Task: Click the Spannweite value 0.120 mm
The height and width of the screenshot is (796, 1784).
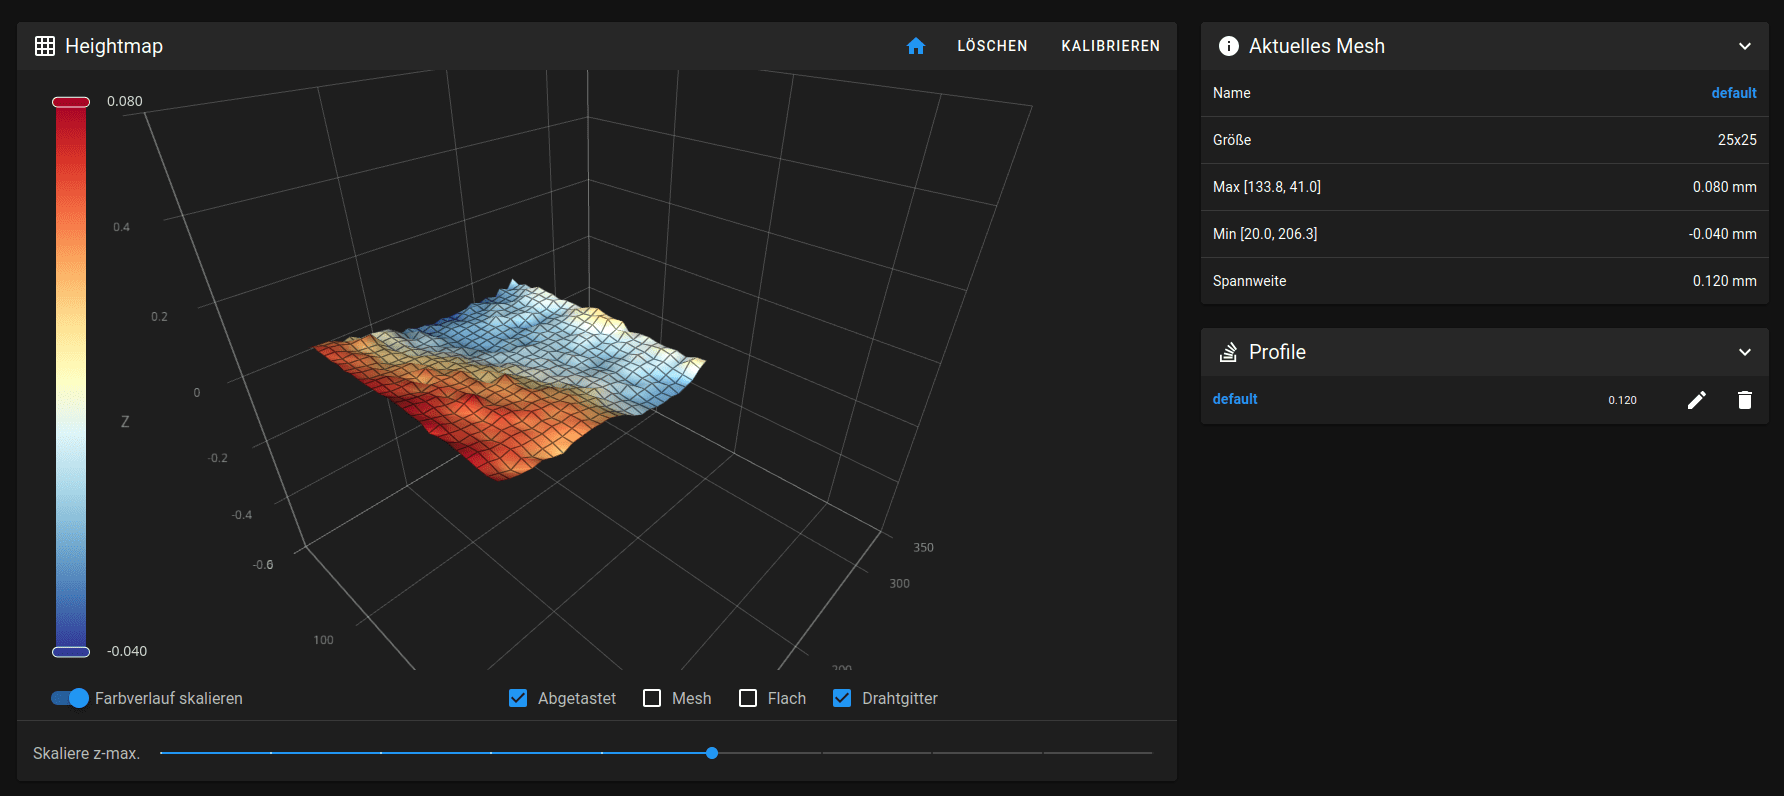Action: point(1725,281)
